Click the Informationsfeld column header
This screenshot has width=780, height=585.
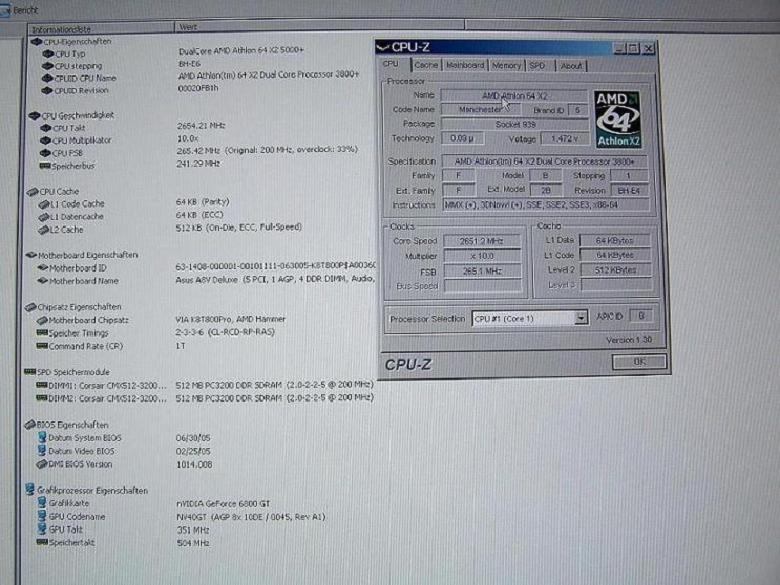(x=101, y=29)
